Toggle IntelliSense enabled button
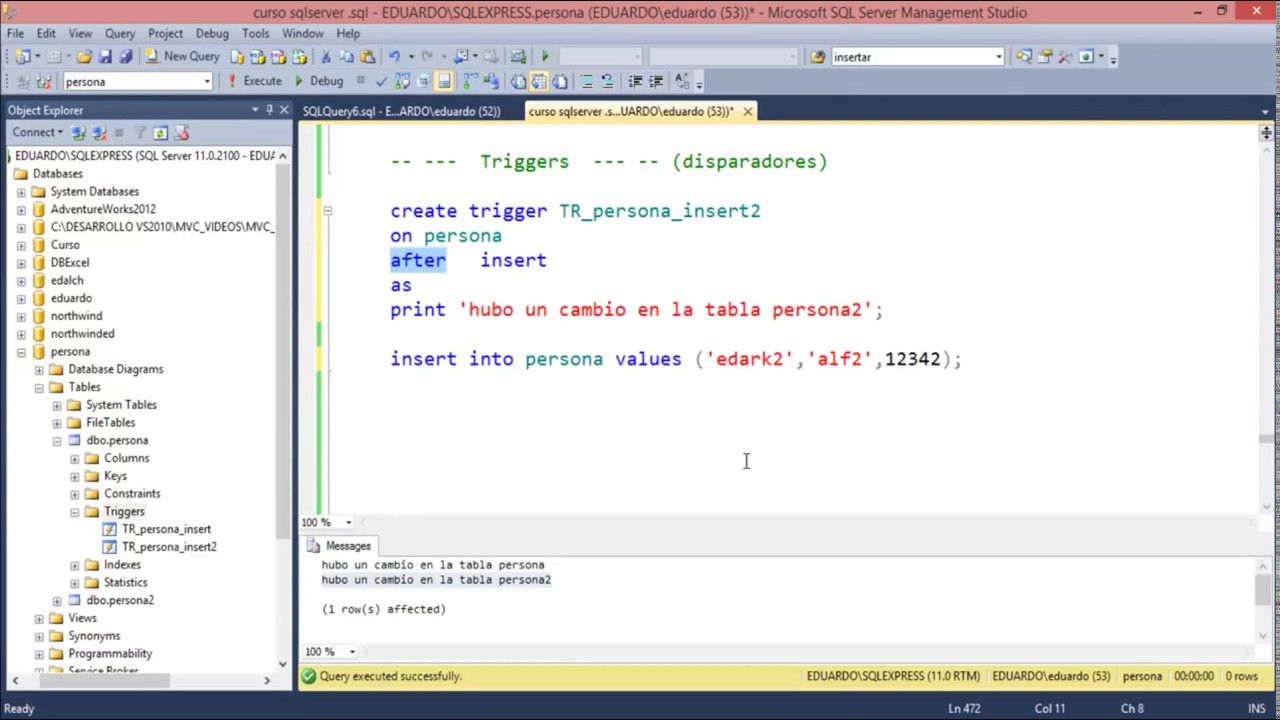This screenshot has width=1280, height=720. (444, 81)
